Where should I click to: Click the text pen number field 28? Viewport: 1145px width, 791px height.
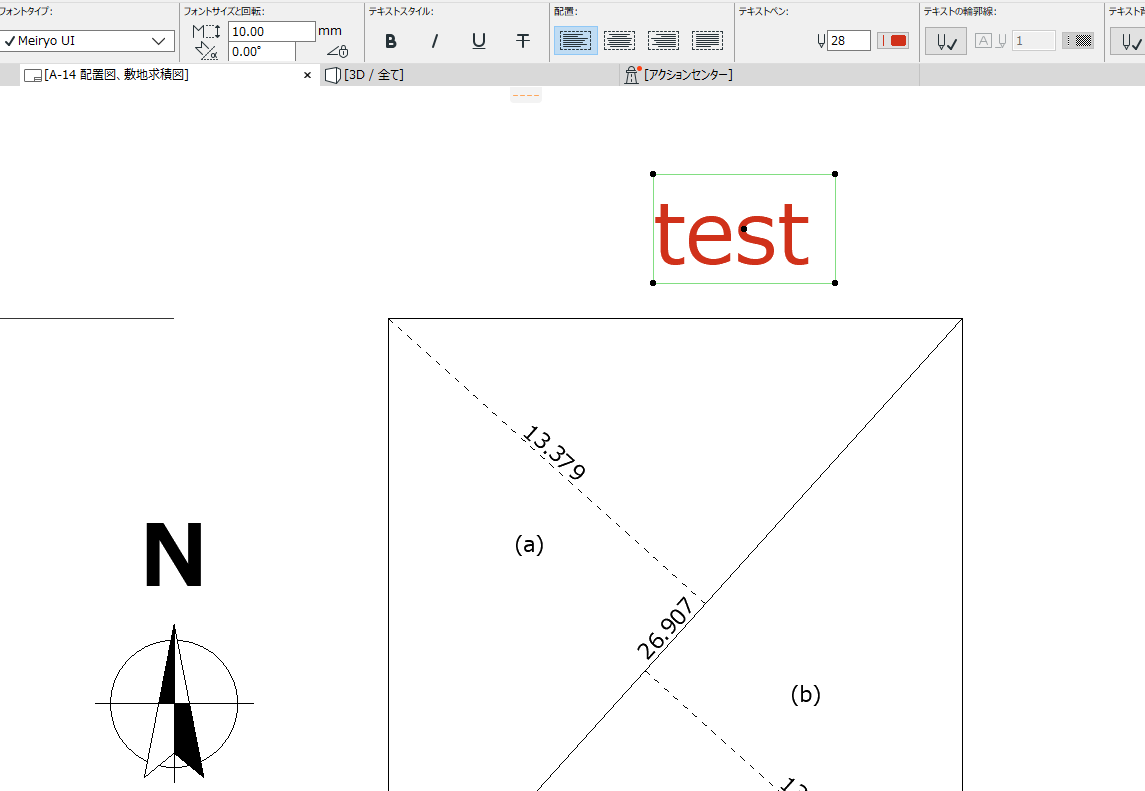coord(849,41)
